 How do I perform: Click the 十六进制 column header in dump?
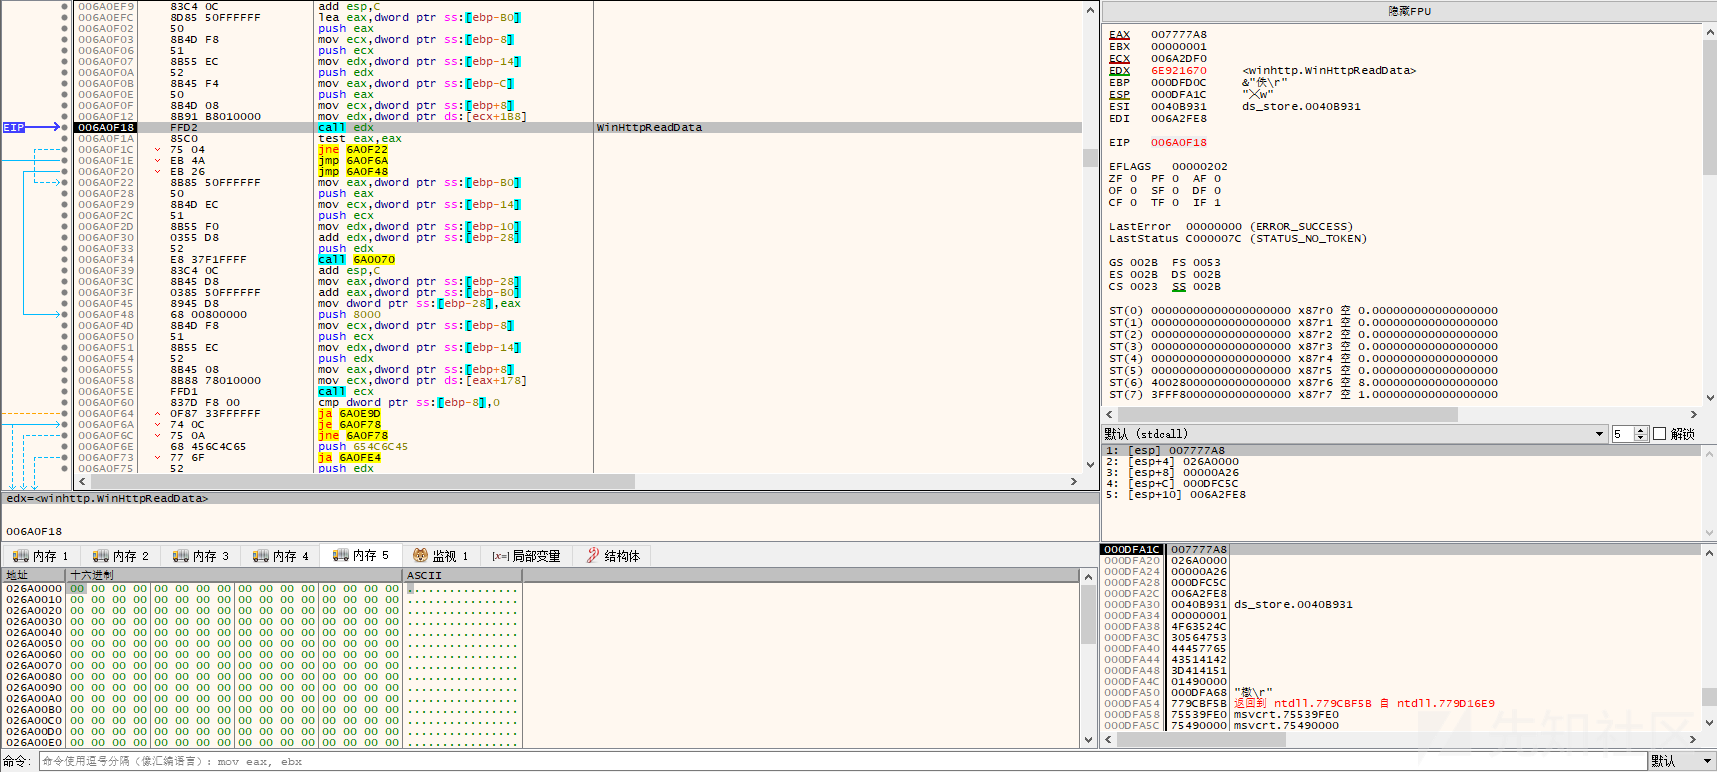[x=235, y=576]
